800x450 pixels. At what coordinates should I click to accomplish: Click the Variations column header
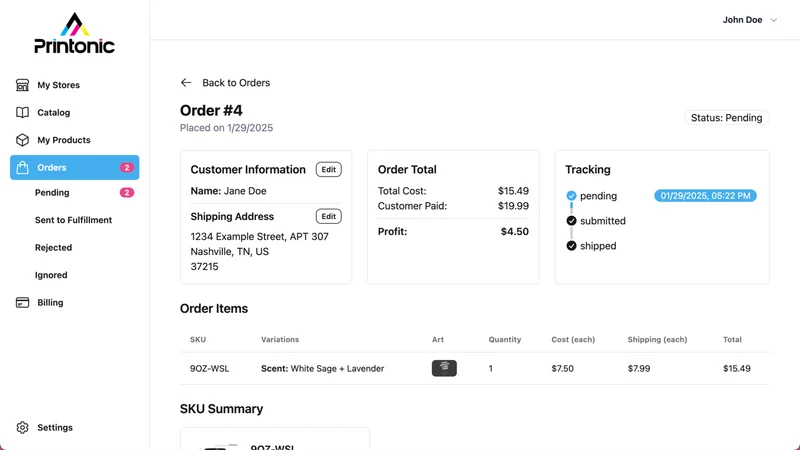(x=280, y=339)
